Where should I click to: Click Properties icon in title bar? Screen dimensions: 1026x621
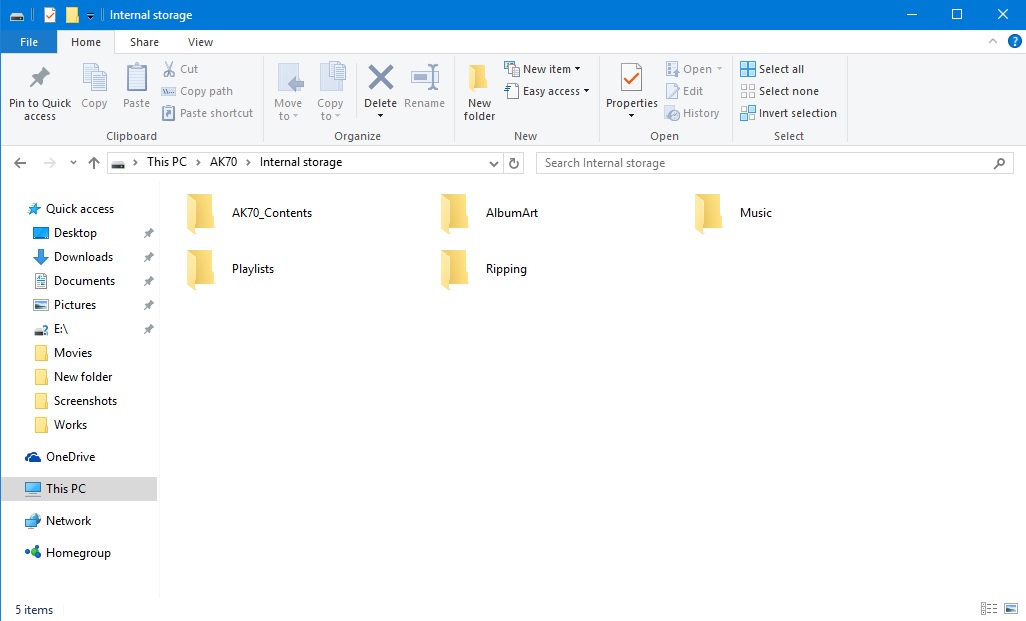coord(50,14)
